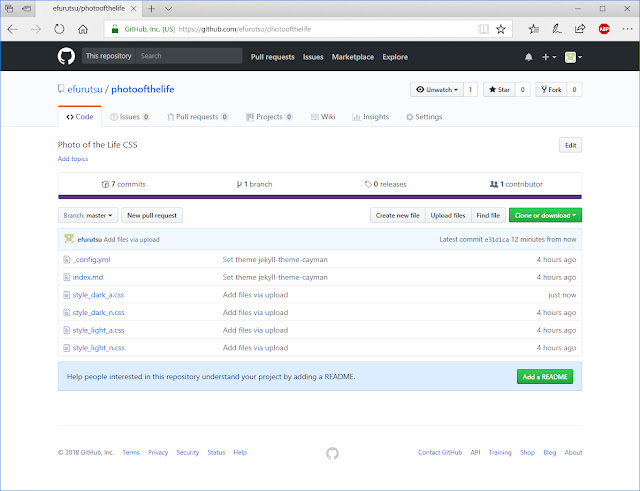Screen dimensions: 640x491
Task: Open Explore in top navigation
Action: [395, 57]
